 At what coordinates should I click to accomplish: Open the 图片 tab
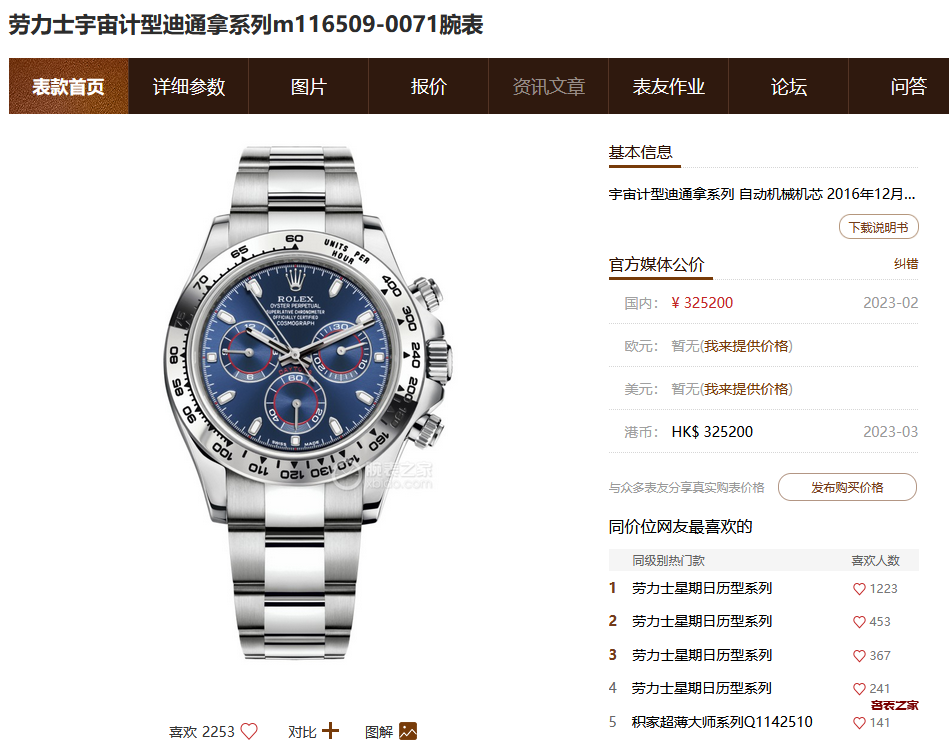pos(309,87)
